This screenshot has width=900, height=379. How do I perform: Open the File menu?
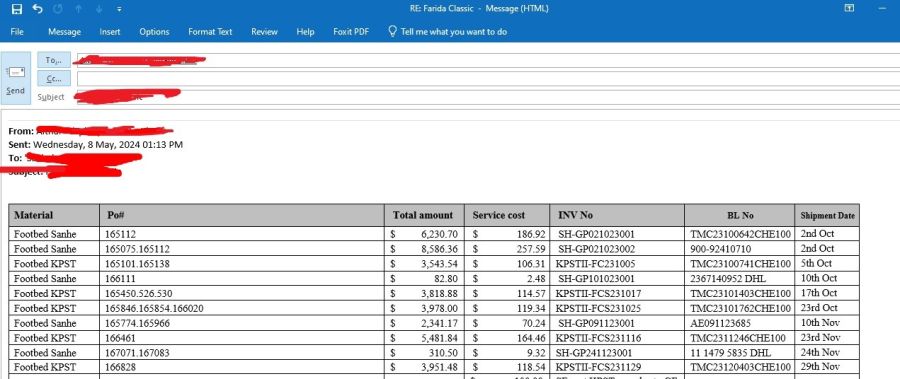[x=17, y=32]
